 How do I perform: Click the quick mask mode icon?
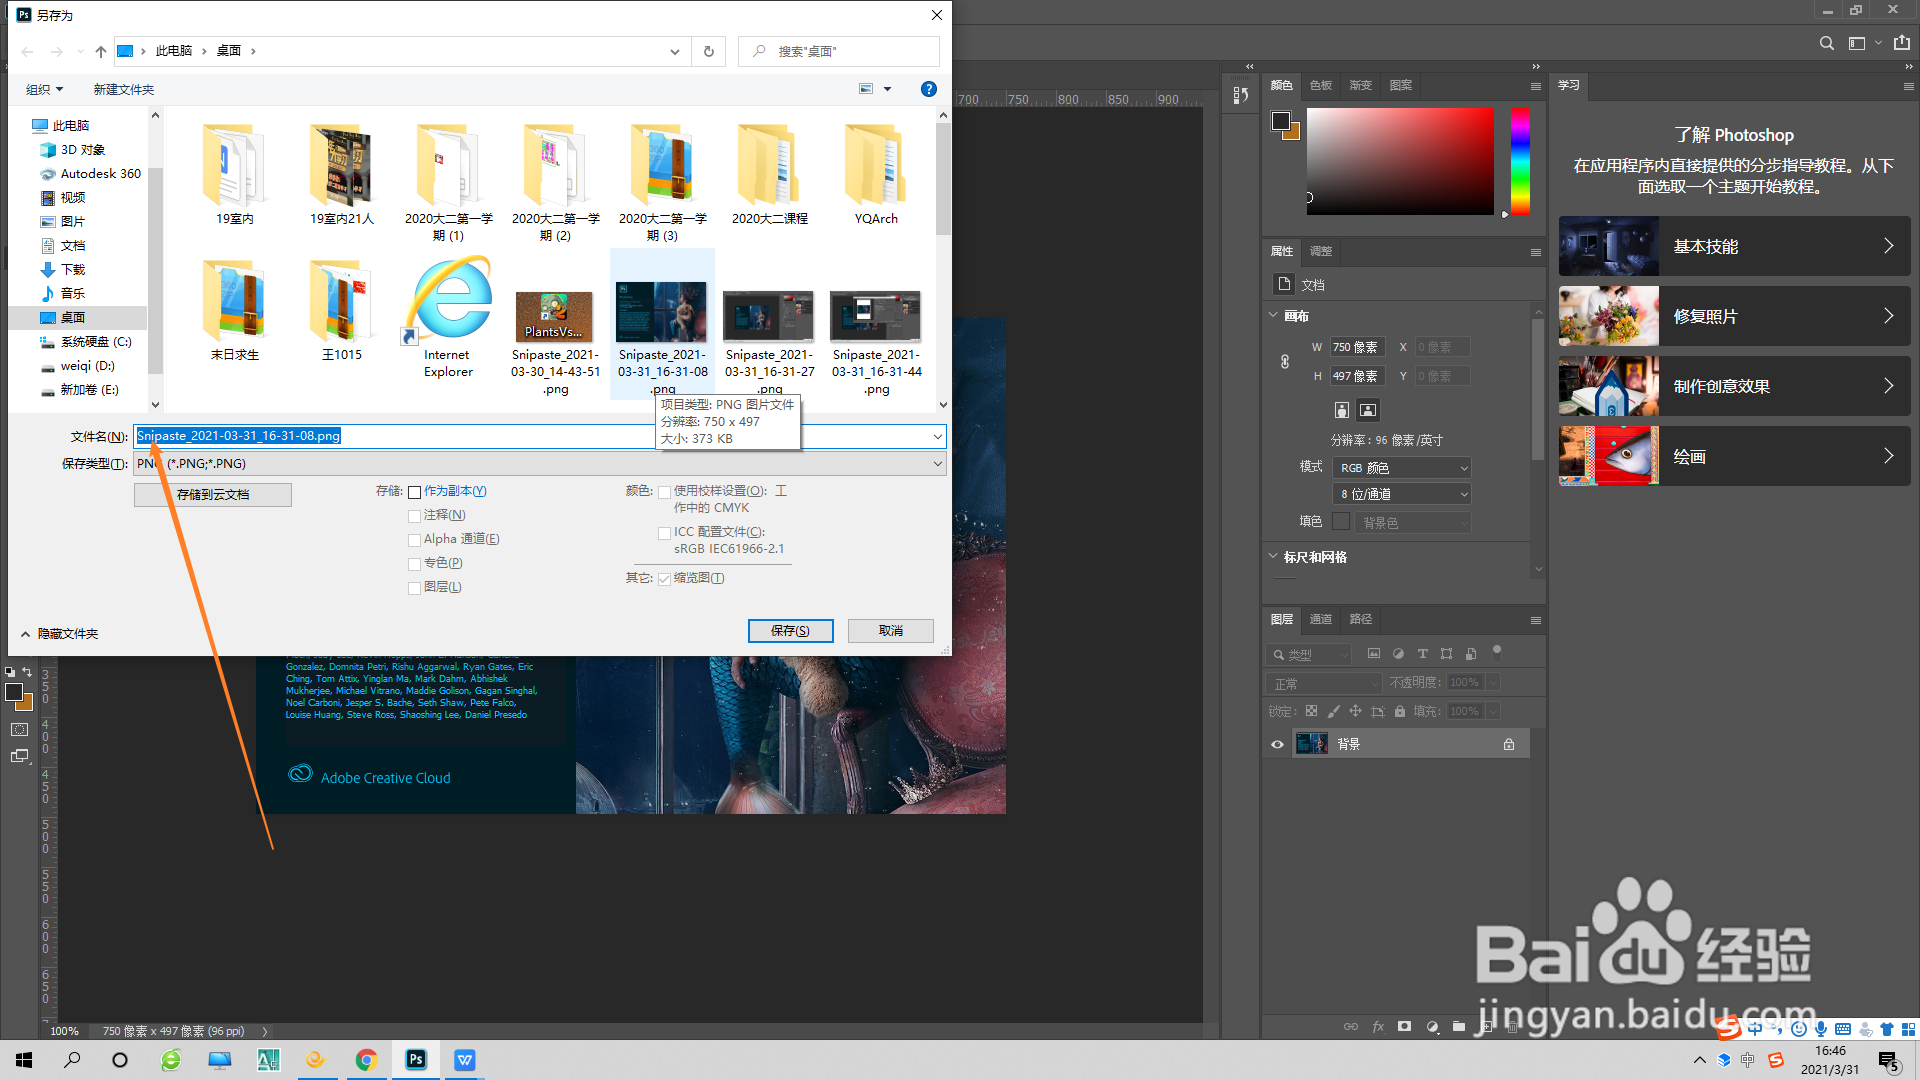tap(19, 730)
